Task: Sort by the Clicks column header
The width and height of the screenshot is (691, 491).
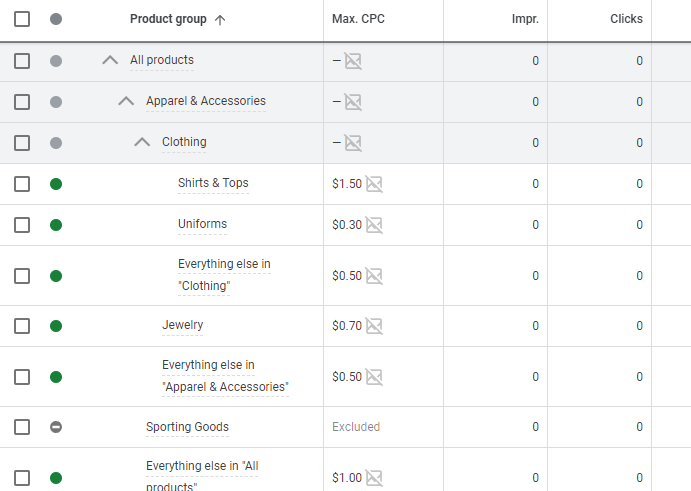Action: [626, 19]
